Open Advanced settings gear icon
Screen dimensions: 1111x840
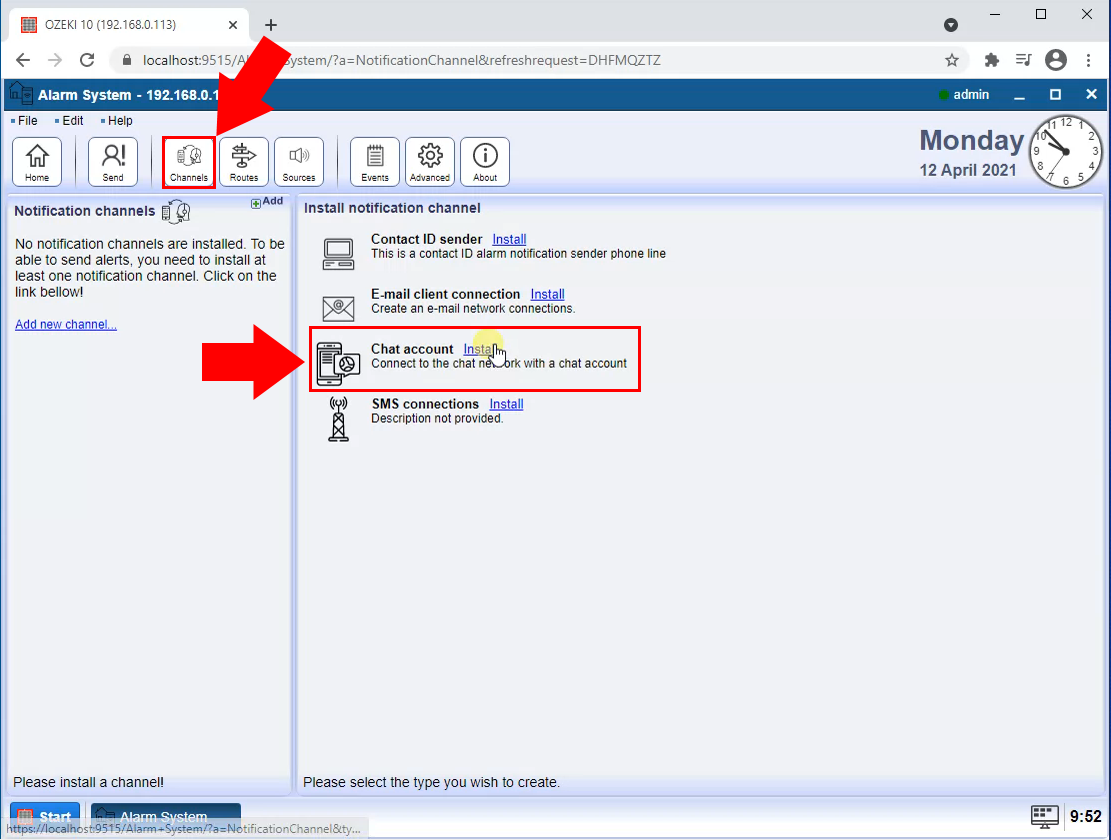click(430, 161)
